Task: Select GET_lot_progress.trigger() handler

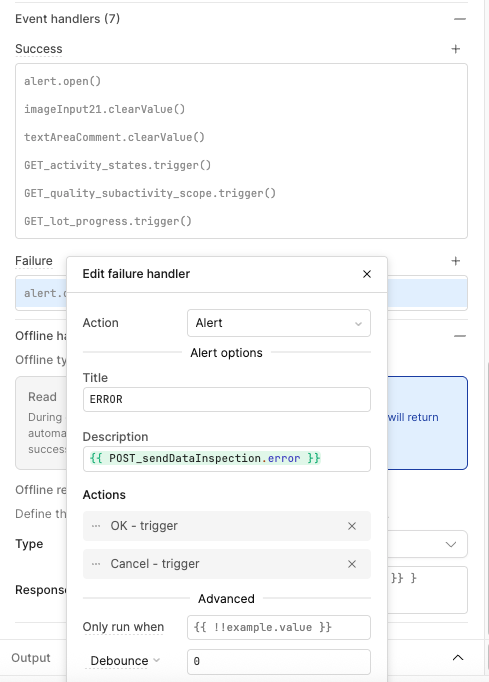Action: 241,221
